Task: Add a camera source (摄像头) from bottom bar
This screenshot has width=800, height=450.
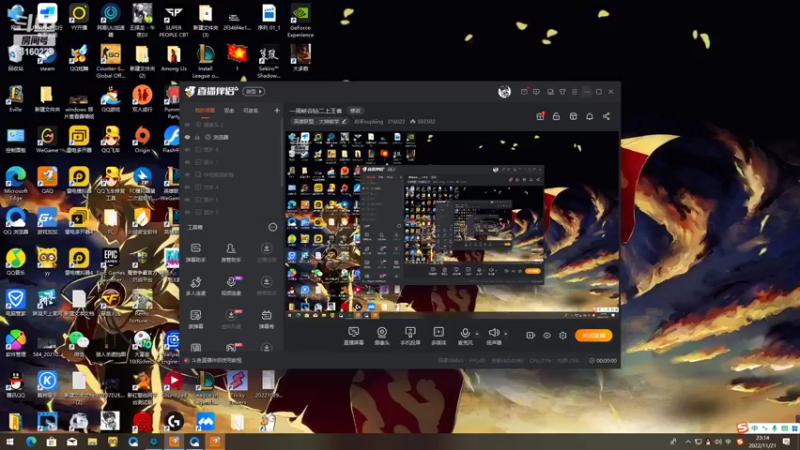Action: pos(382,336)
